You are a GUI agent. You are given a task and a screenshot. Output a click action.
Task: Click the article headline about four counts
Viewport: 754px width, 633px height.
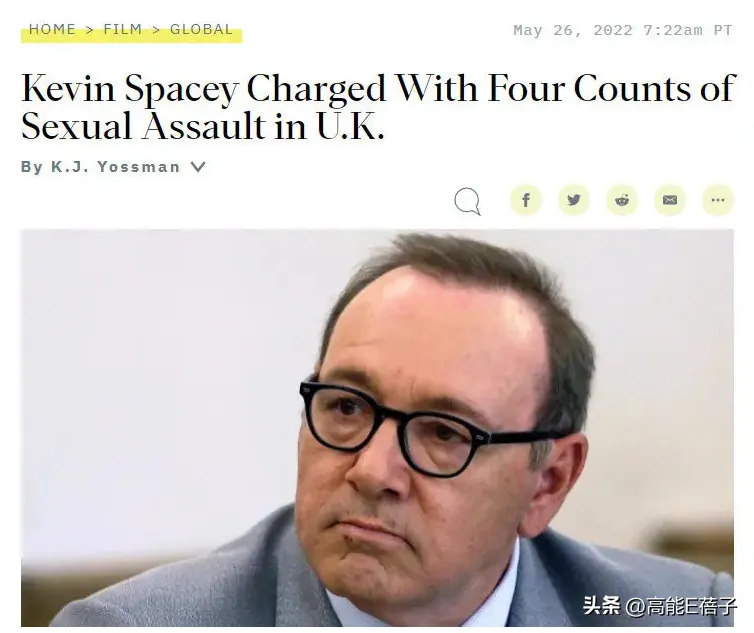(x=378, y=107)
